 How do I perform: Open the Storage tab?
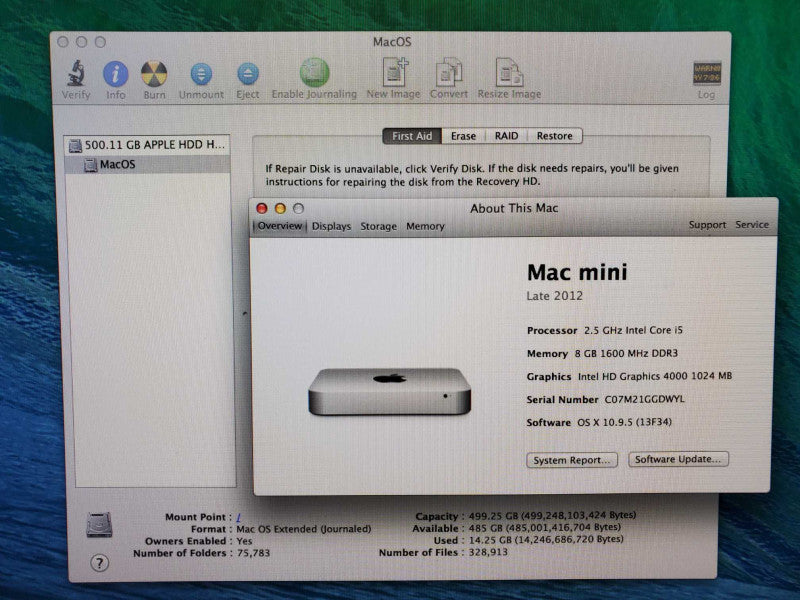coord(379,226)
